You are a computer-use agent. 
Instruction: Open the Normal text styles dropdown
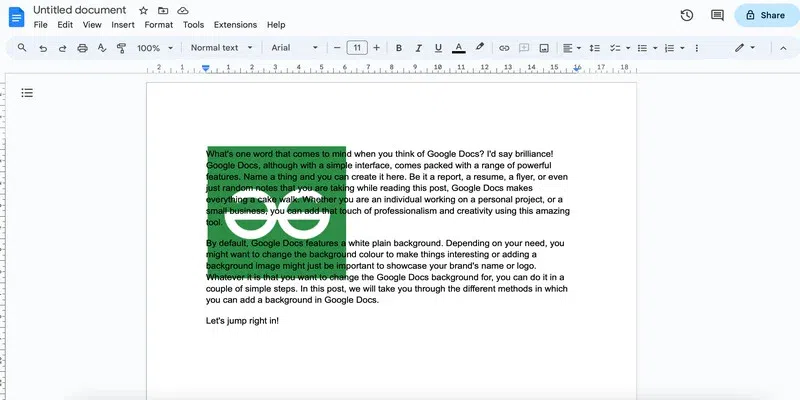pos(221,48)
